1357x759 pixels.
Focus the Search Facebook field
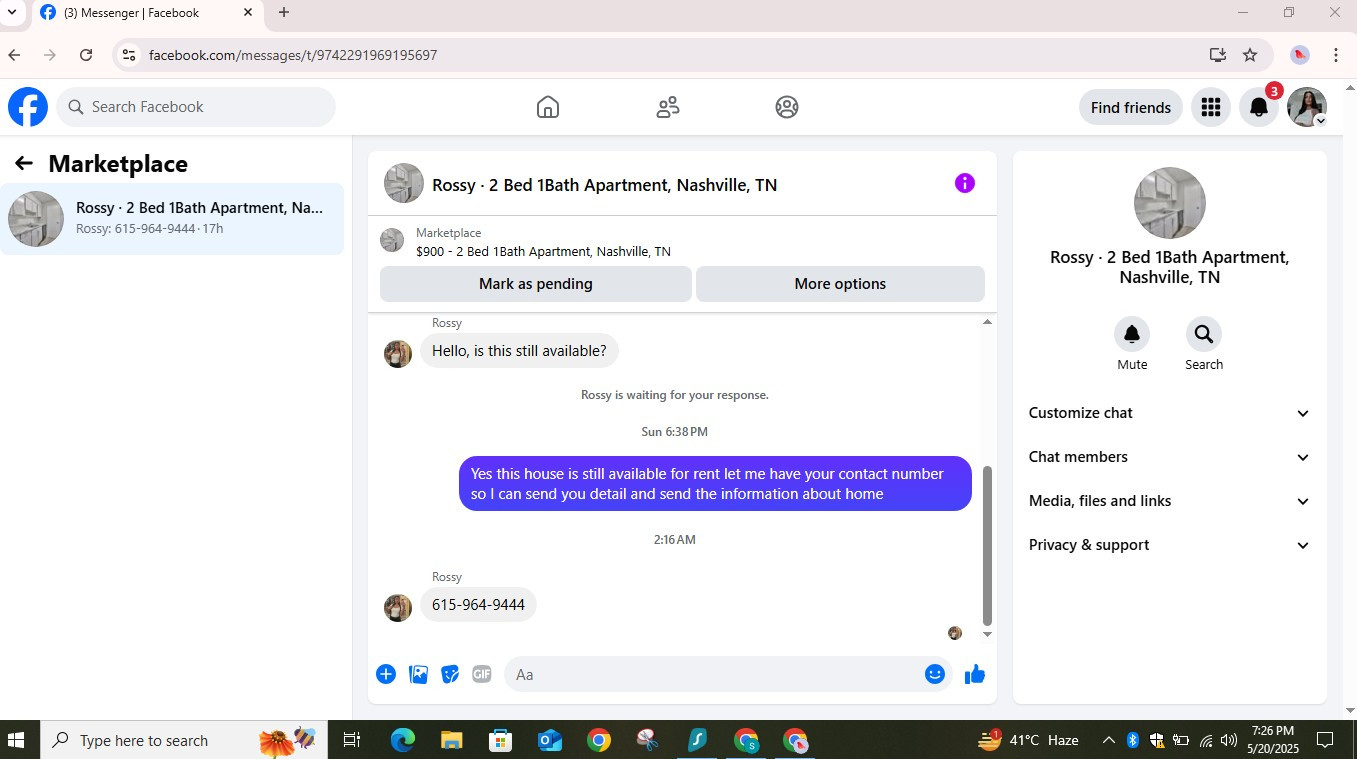coord(196,107)
